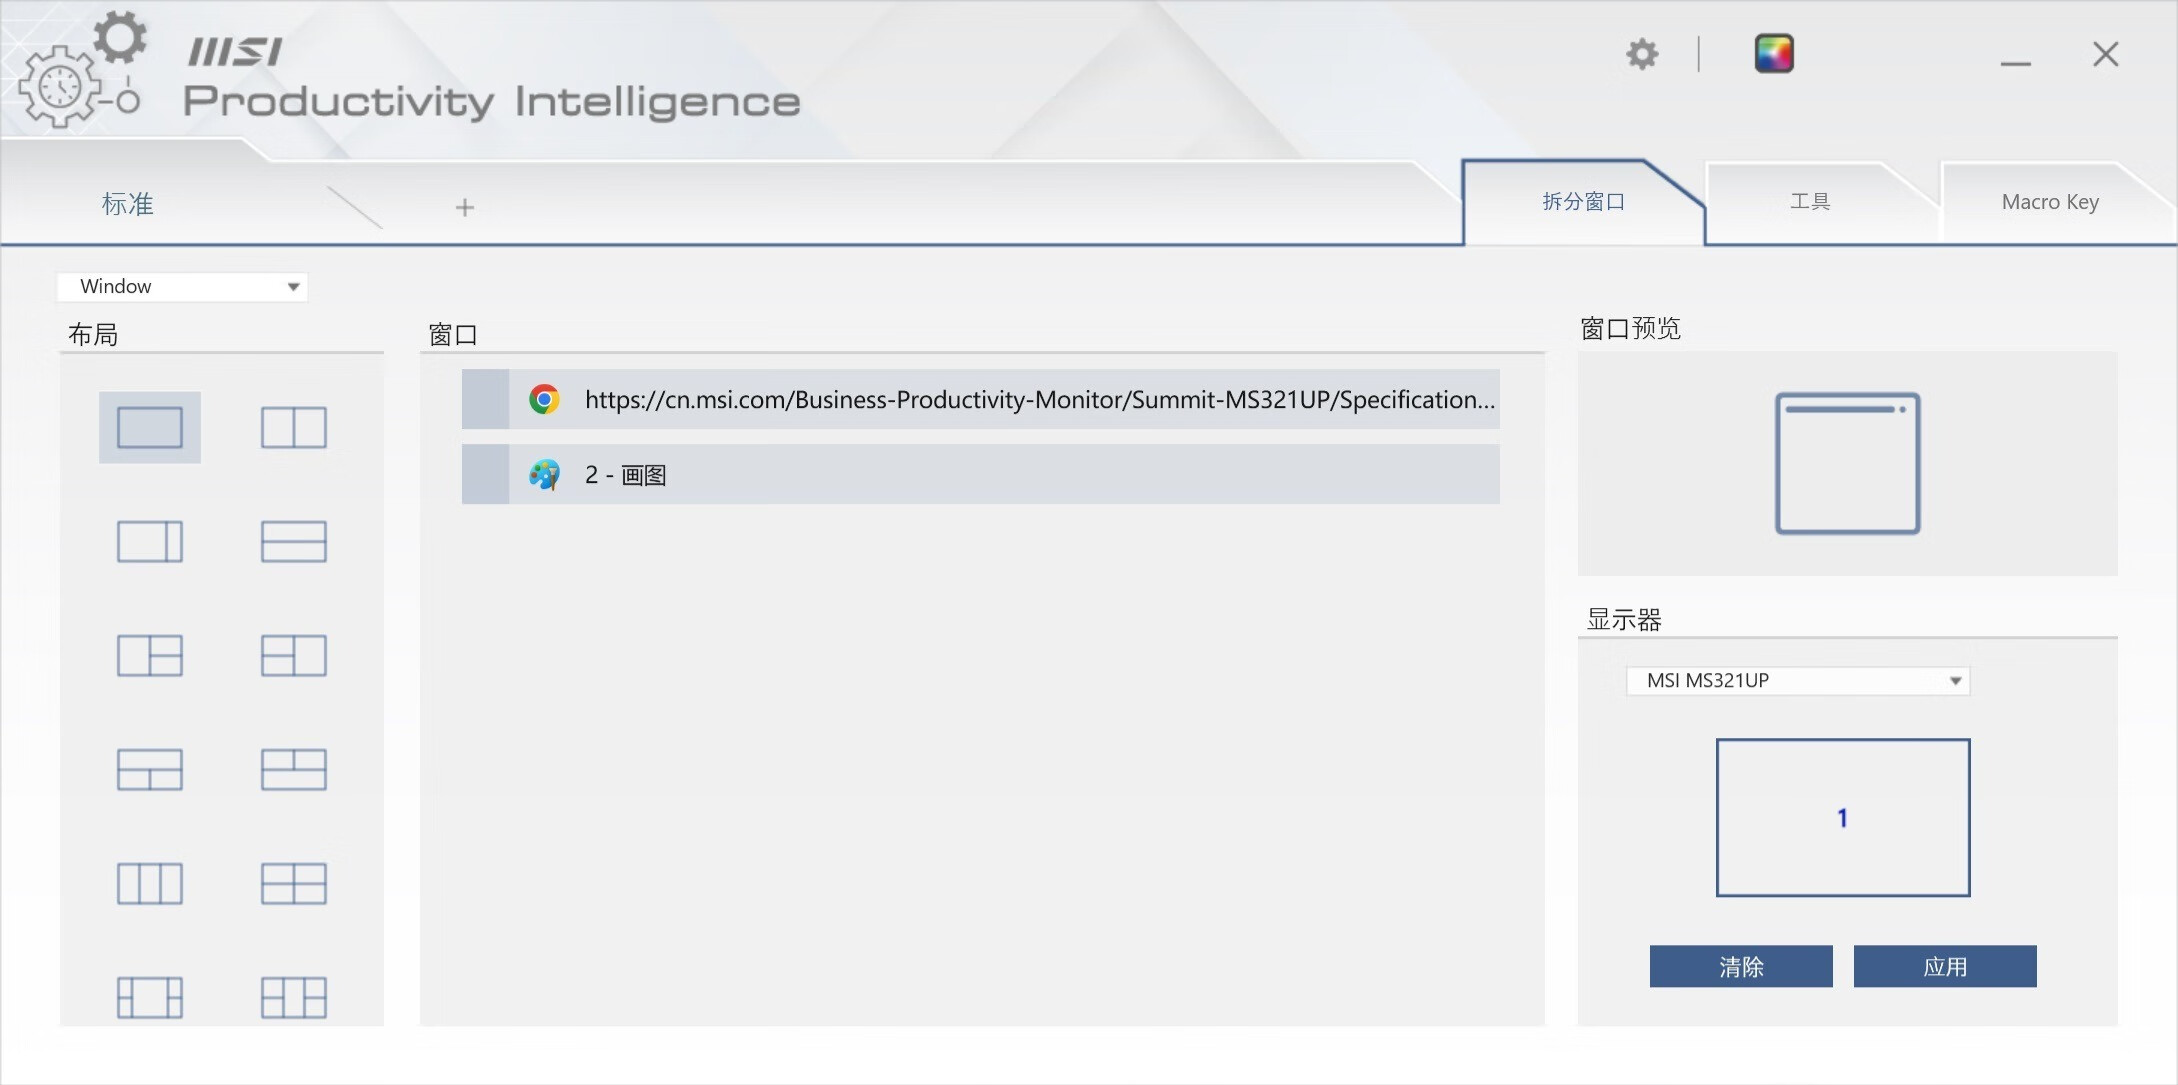Click the 清除 button
This screenshot has width=2178, height=1085.
1741,966
